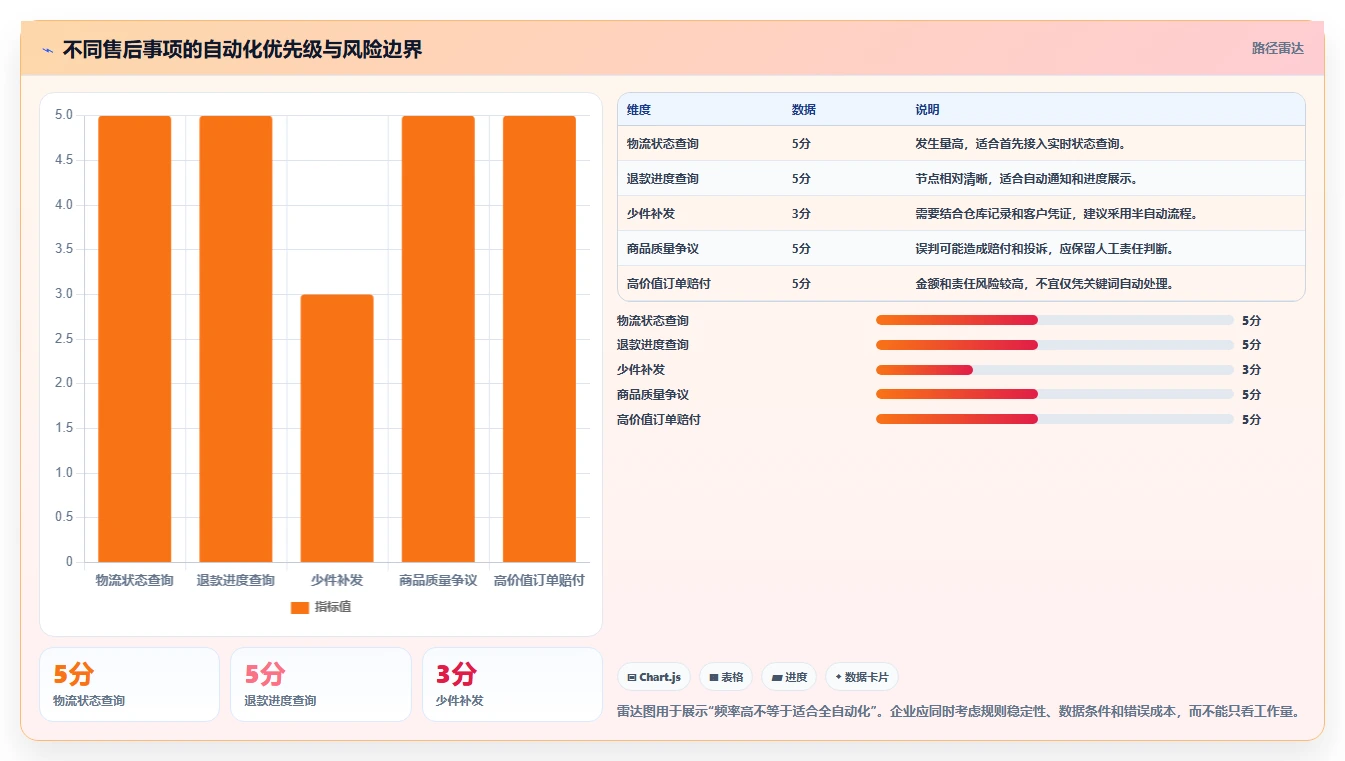Click the progress bar for 物流状态查询
This screenshot has height=761, width=1345.
[x=1055, y=320]
